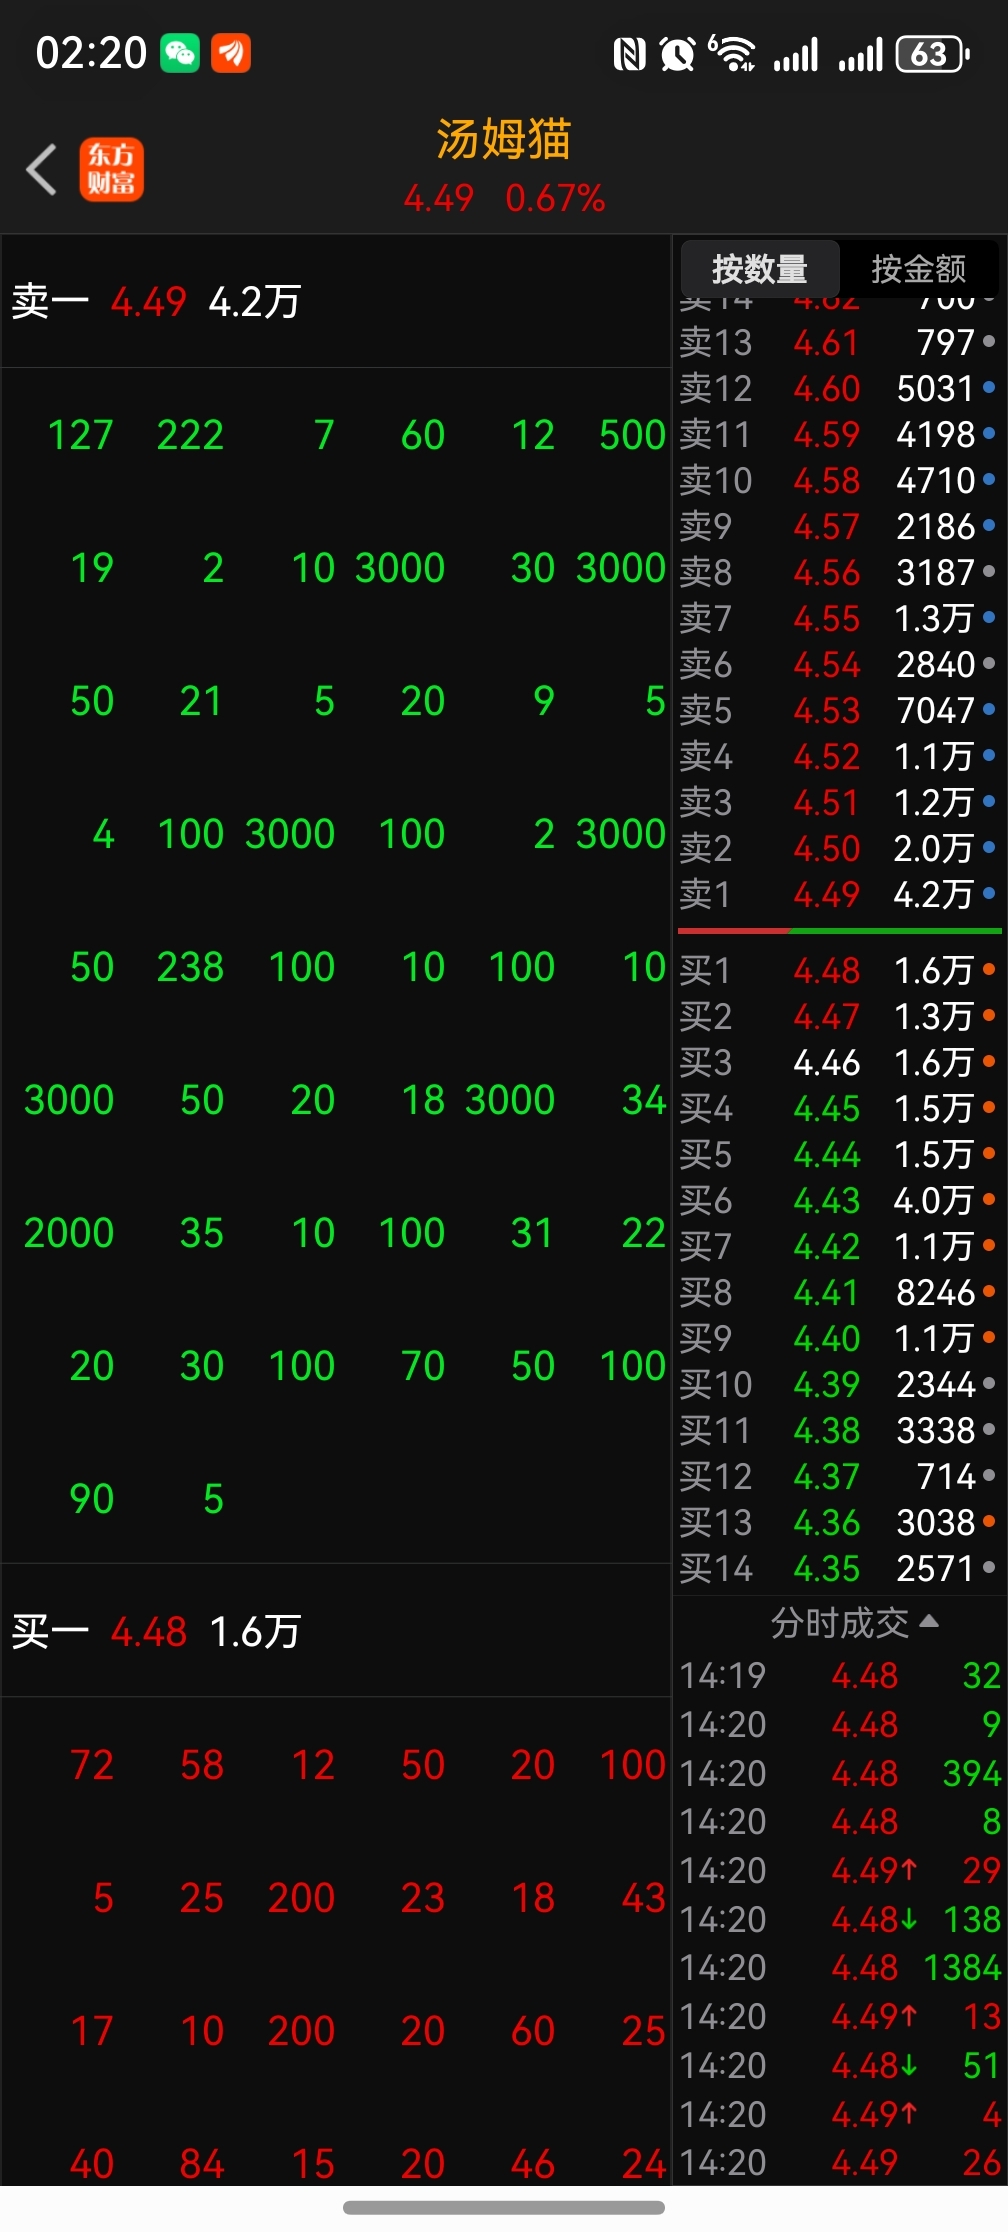This screenshot has height=2232, width=1008.
Task: Tap the 卖5 4.53 order book row
Action: point(839,710)
